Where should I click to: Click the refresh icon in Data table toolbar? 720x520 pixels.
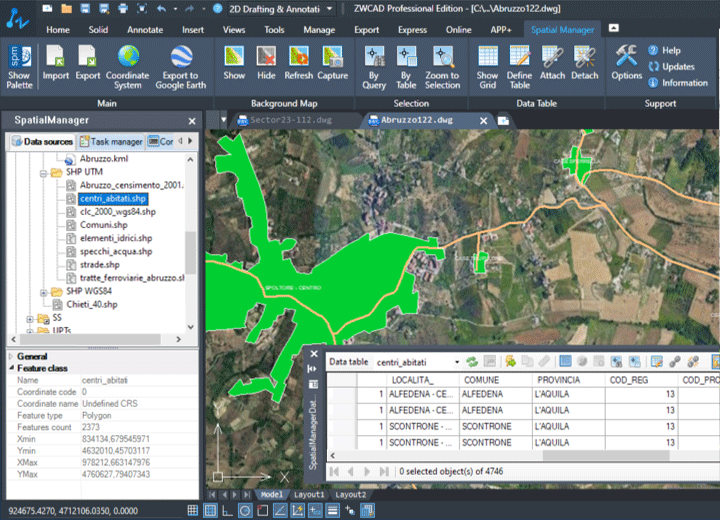click(x=472, y=362)
